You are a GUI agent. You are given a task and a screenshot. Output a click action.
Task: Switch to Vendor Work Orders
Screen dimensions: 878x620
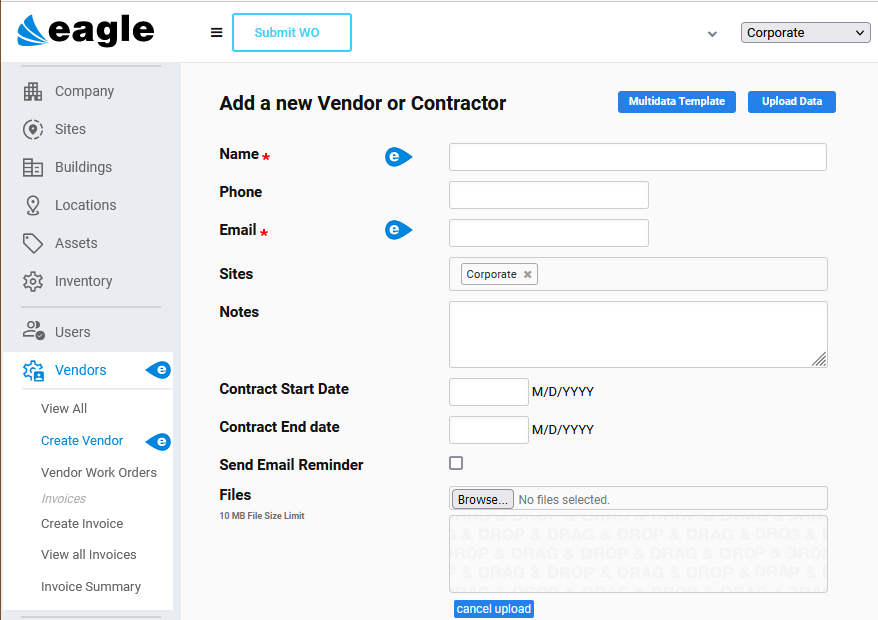click(x=97, y=472)
